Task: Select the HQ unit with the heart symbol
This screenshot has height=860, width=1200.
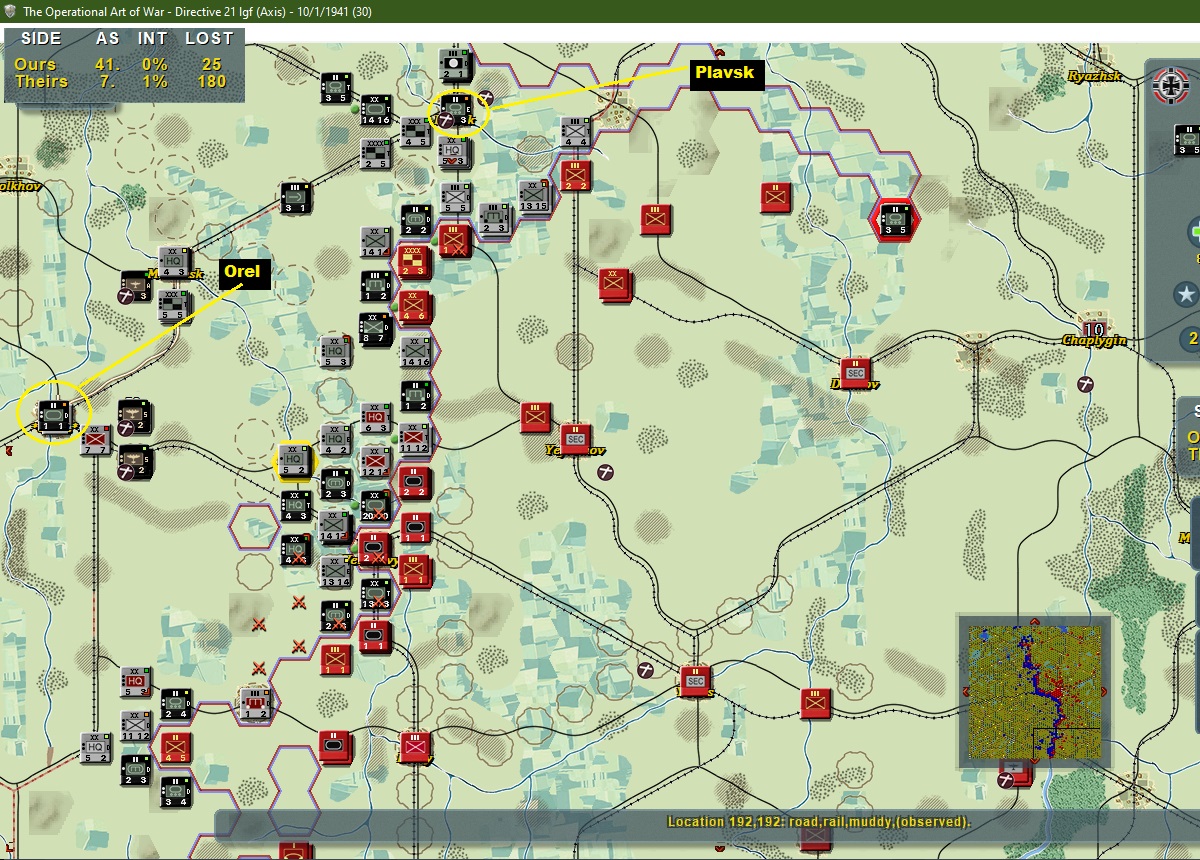Action: click(455, 151)
